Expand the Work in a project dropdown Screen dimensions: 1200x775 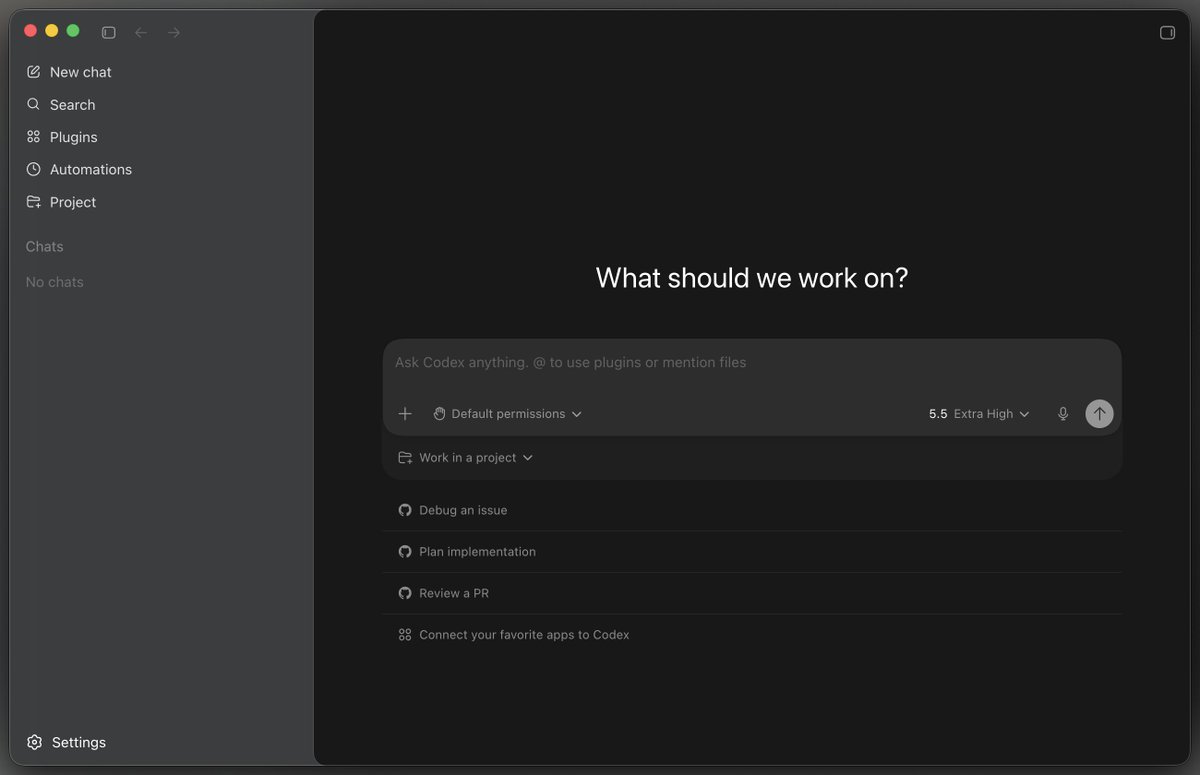[x=466, y=458]
